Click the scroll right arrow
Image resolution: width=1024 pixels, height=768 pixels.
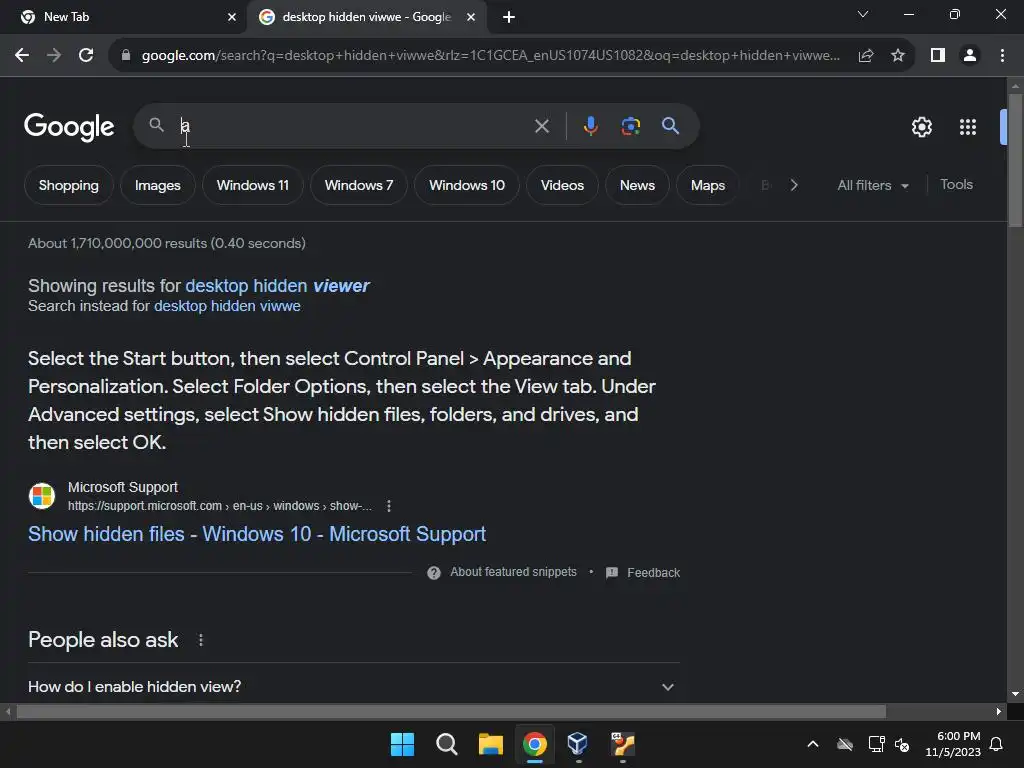click(x=999, y=711)
